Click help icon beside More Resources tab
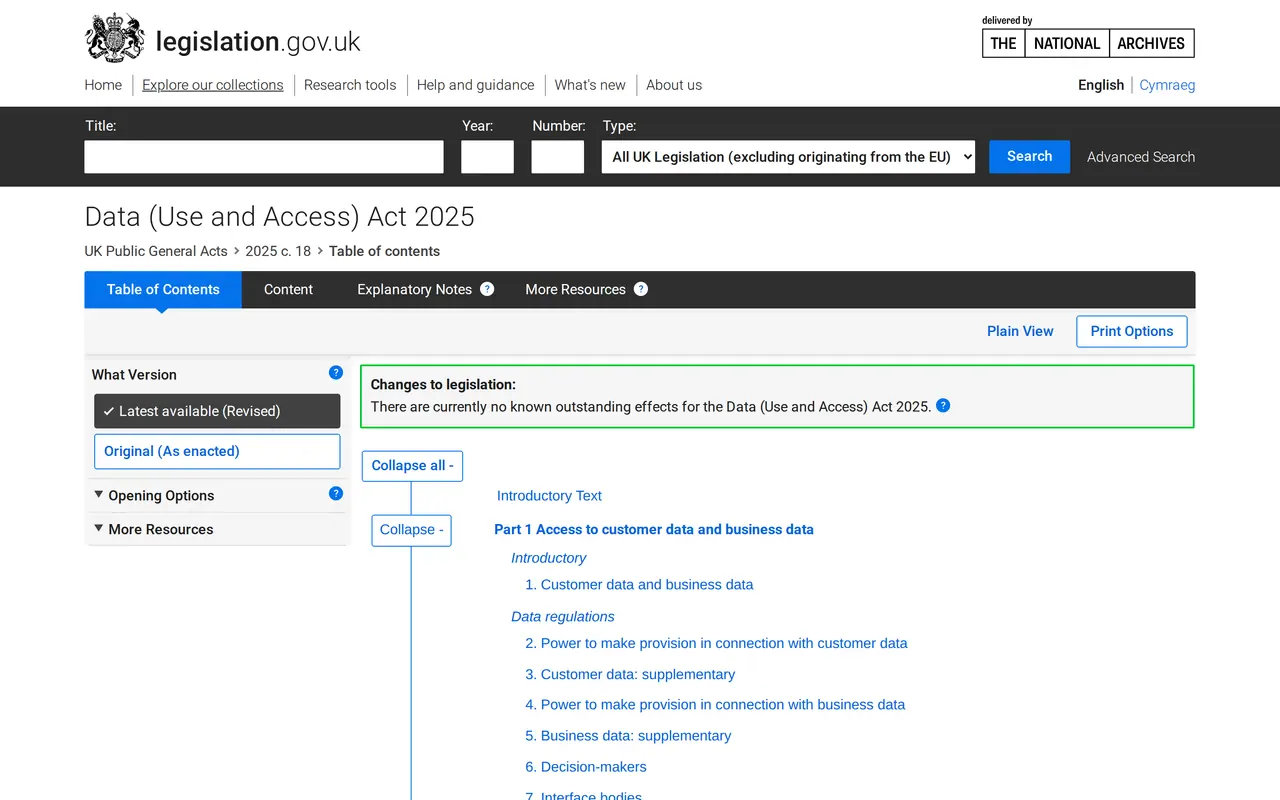This screenshot has width=1280, height=800. 641,289
